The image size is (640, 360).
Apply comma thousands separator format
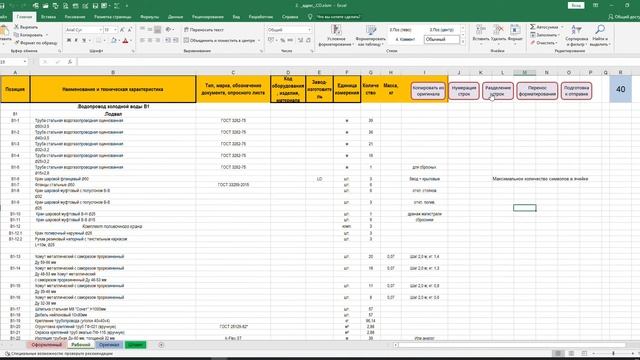point(290,40)
